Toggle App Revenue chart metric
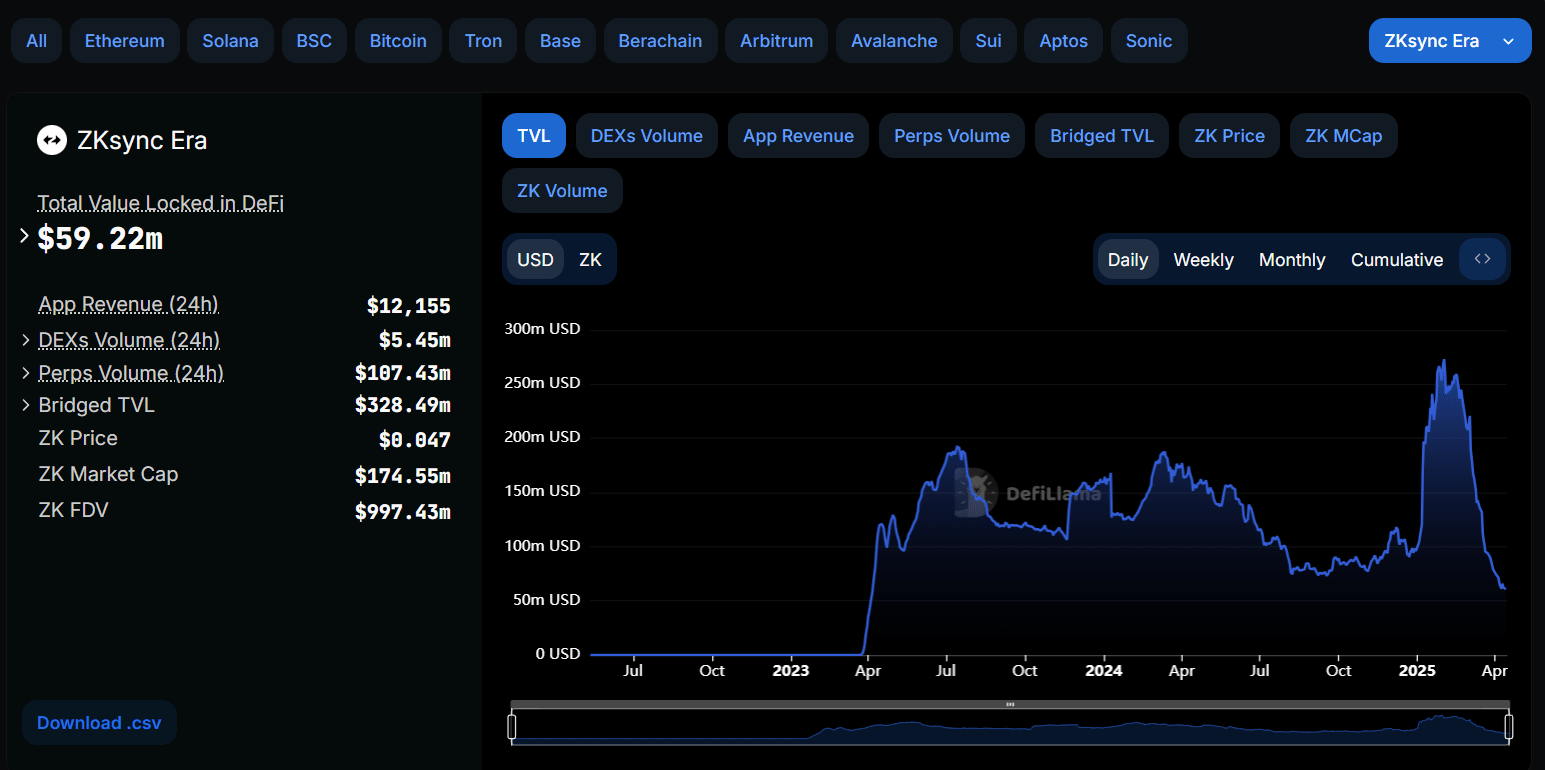1545x770 pixels. tap(798, 136)
